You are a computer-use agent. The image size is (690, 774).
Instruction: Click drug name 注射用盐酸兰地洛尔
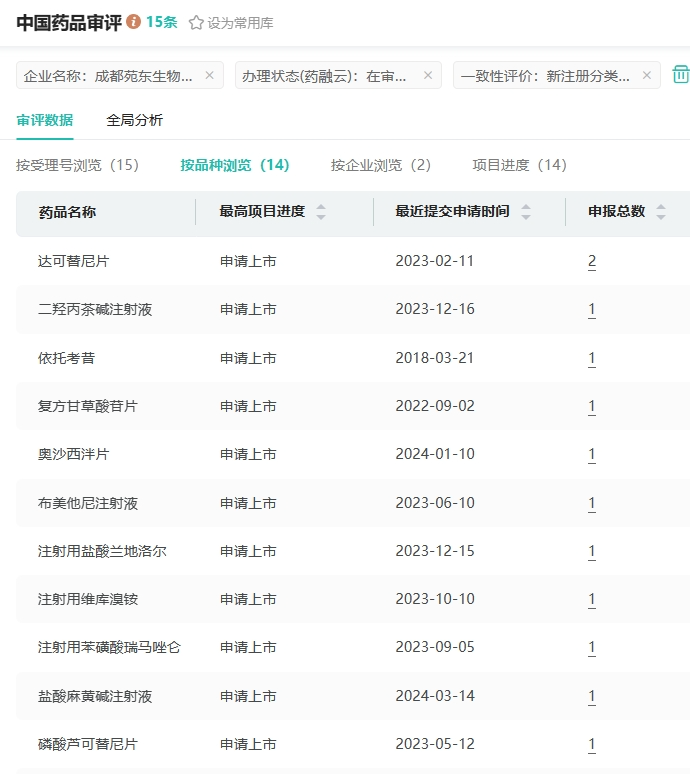pos(102,551)
